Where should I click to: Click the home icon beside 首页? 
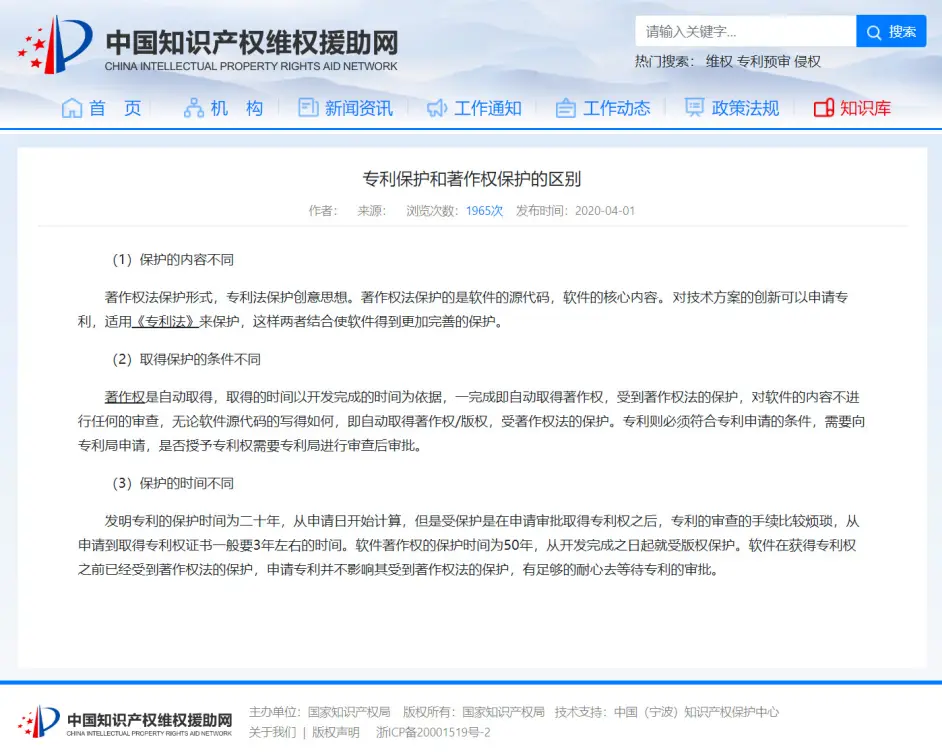point(71,108)
